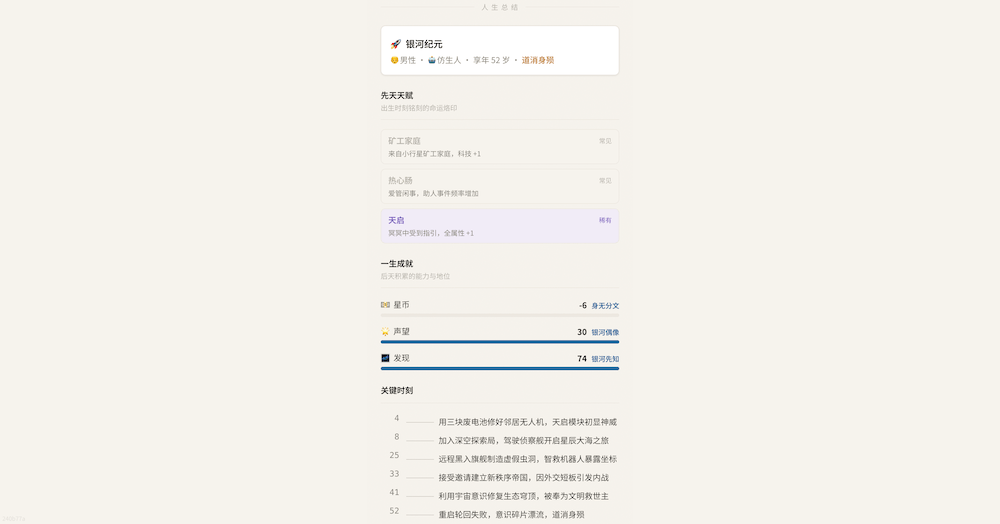Select the age 4 timeline event

[527, 422]
